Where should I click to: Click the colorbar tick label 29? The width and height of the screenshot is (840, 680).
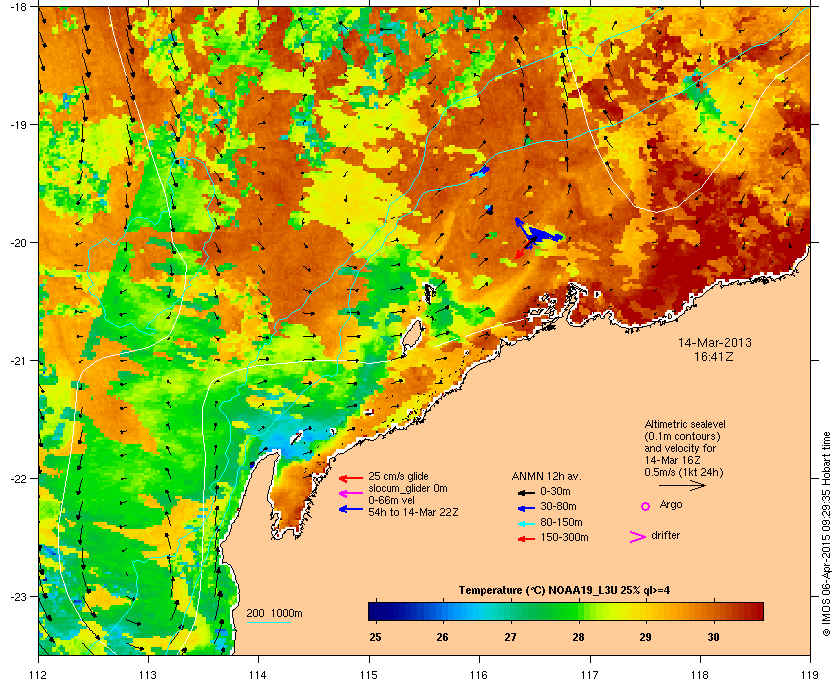[x=646, y=637]
